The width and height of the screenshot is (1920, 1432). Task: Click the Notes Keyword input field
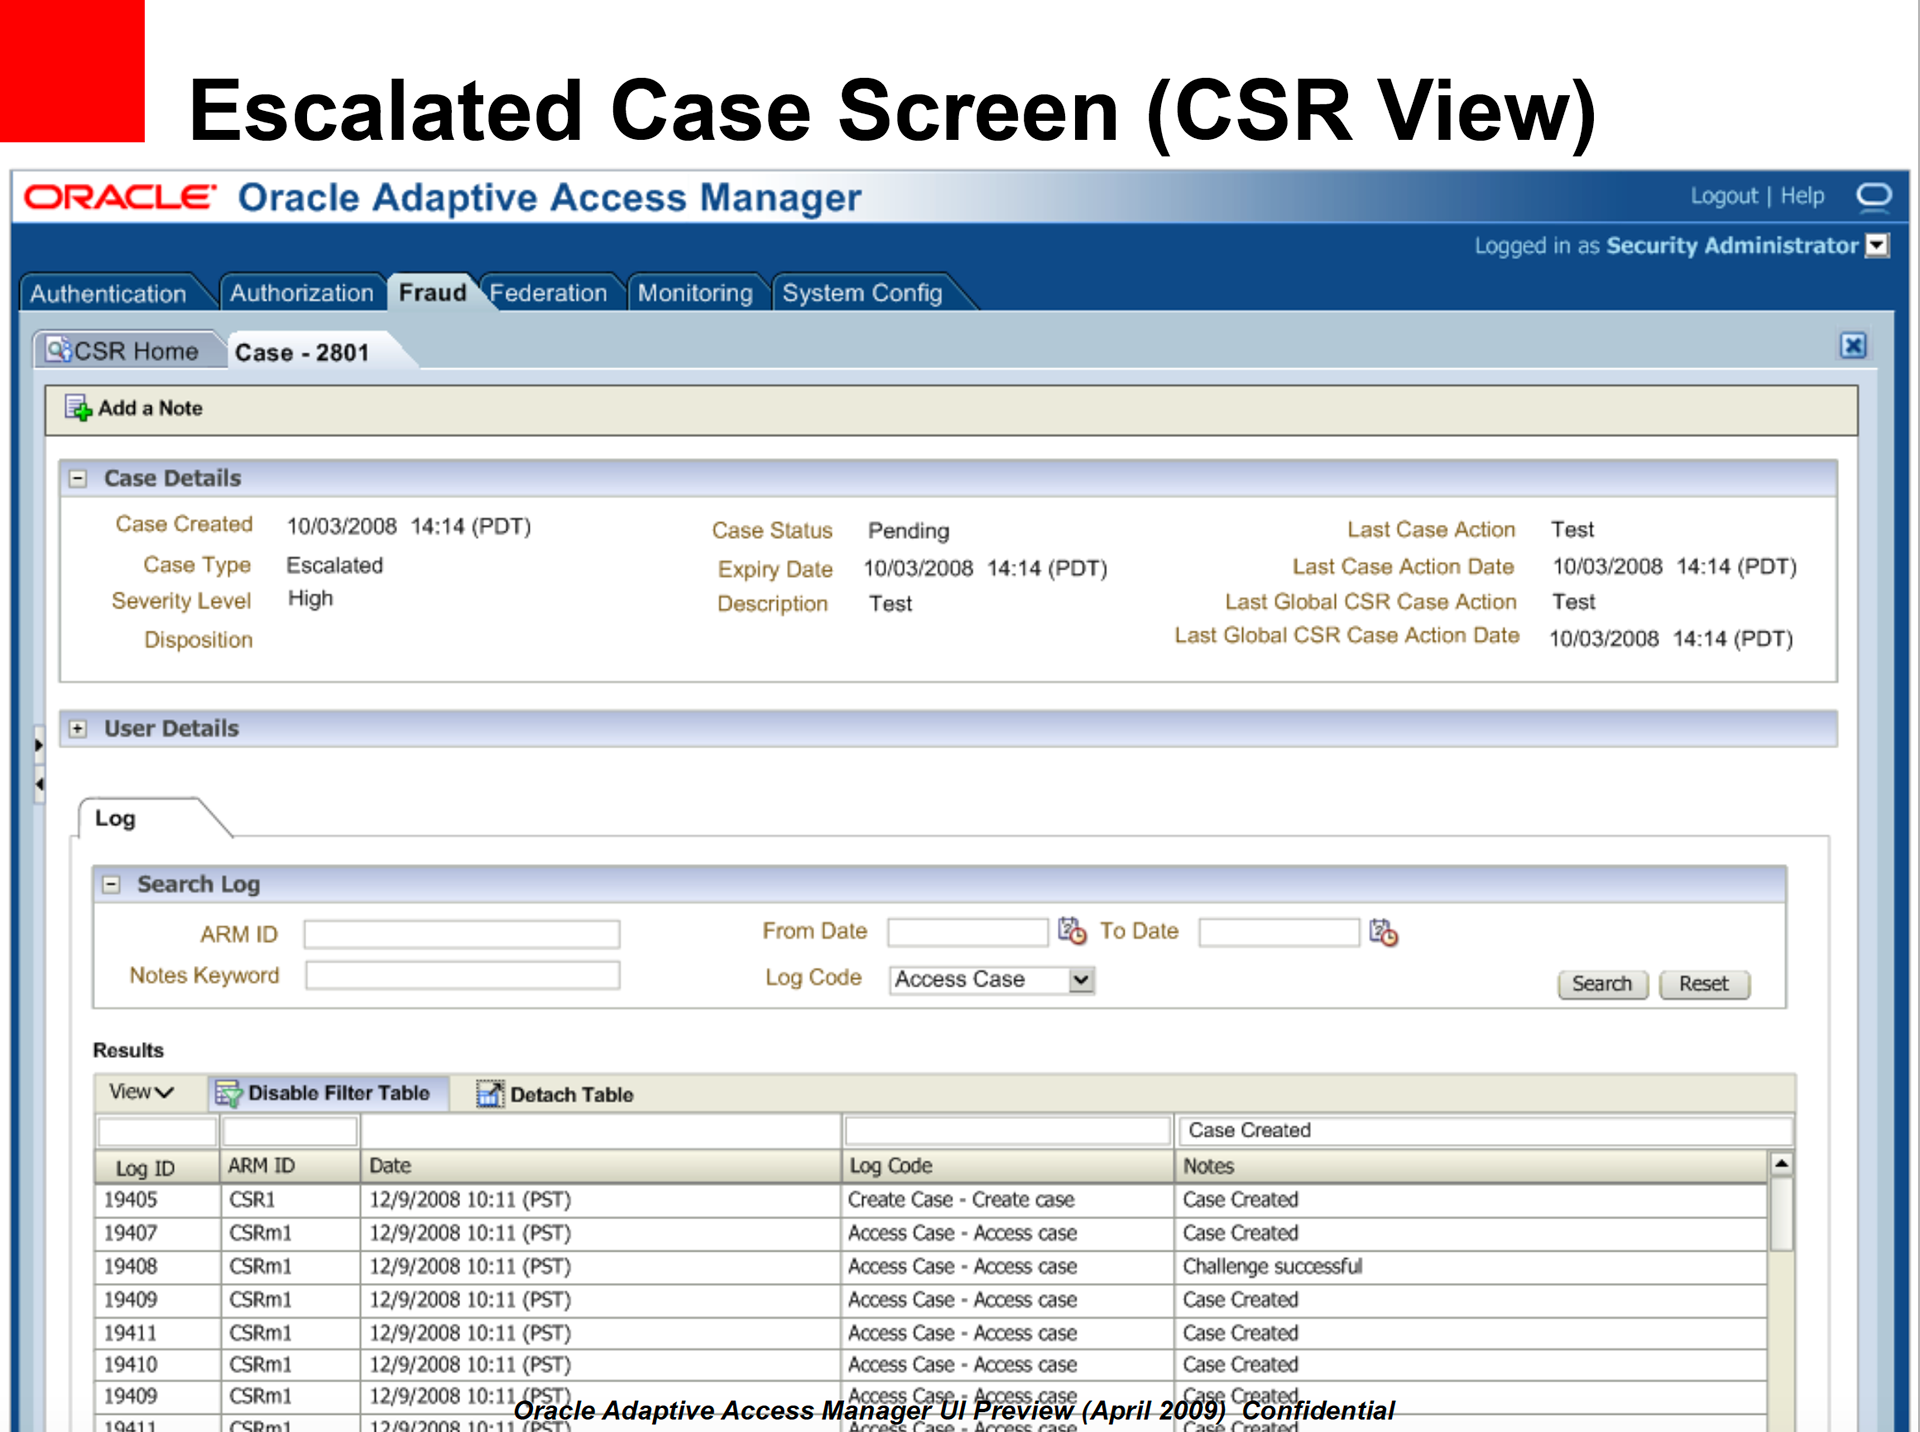pos(462,975)
